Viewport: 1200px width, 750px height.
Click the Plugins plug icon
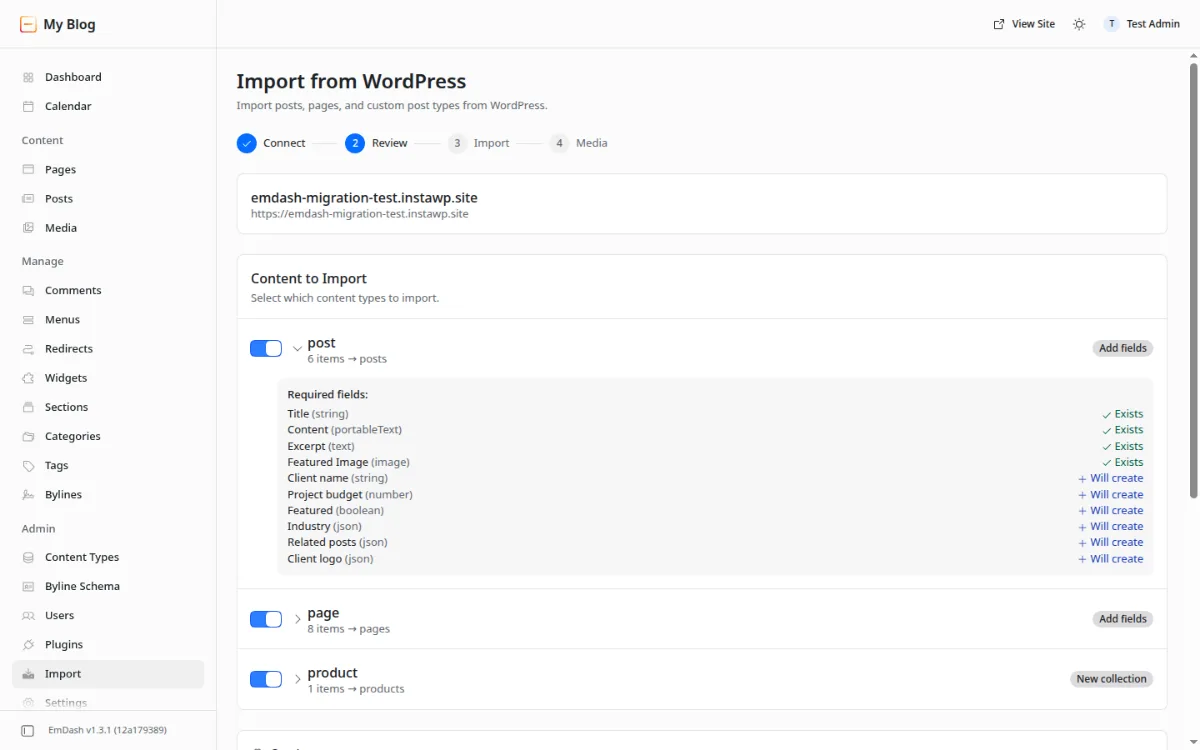click(x=28, y=645)
